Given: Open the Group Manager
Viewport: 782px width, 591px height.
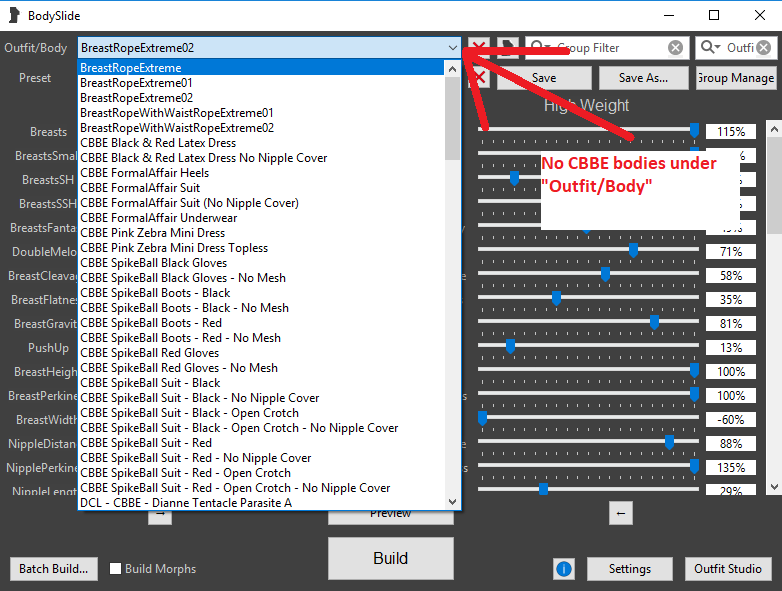Looking at the screenshot, I should click(x=736, y=78).
